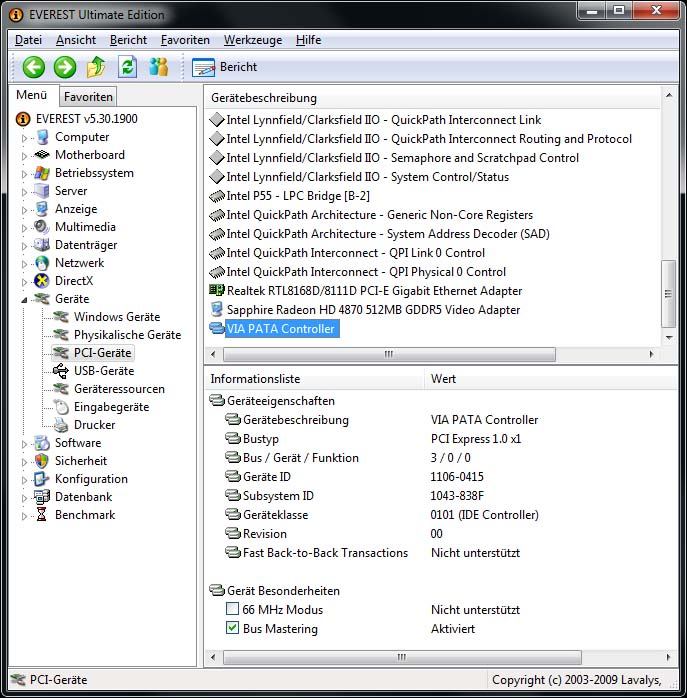
Task: Refresh the page with the refresh icon
Action: [x=127, y=67]
